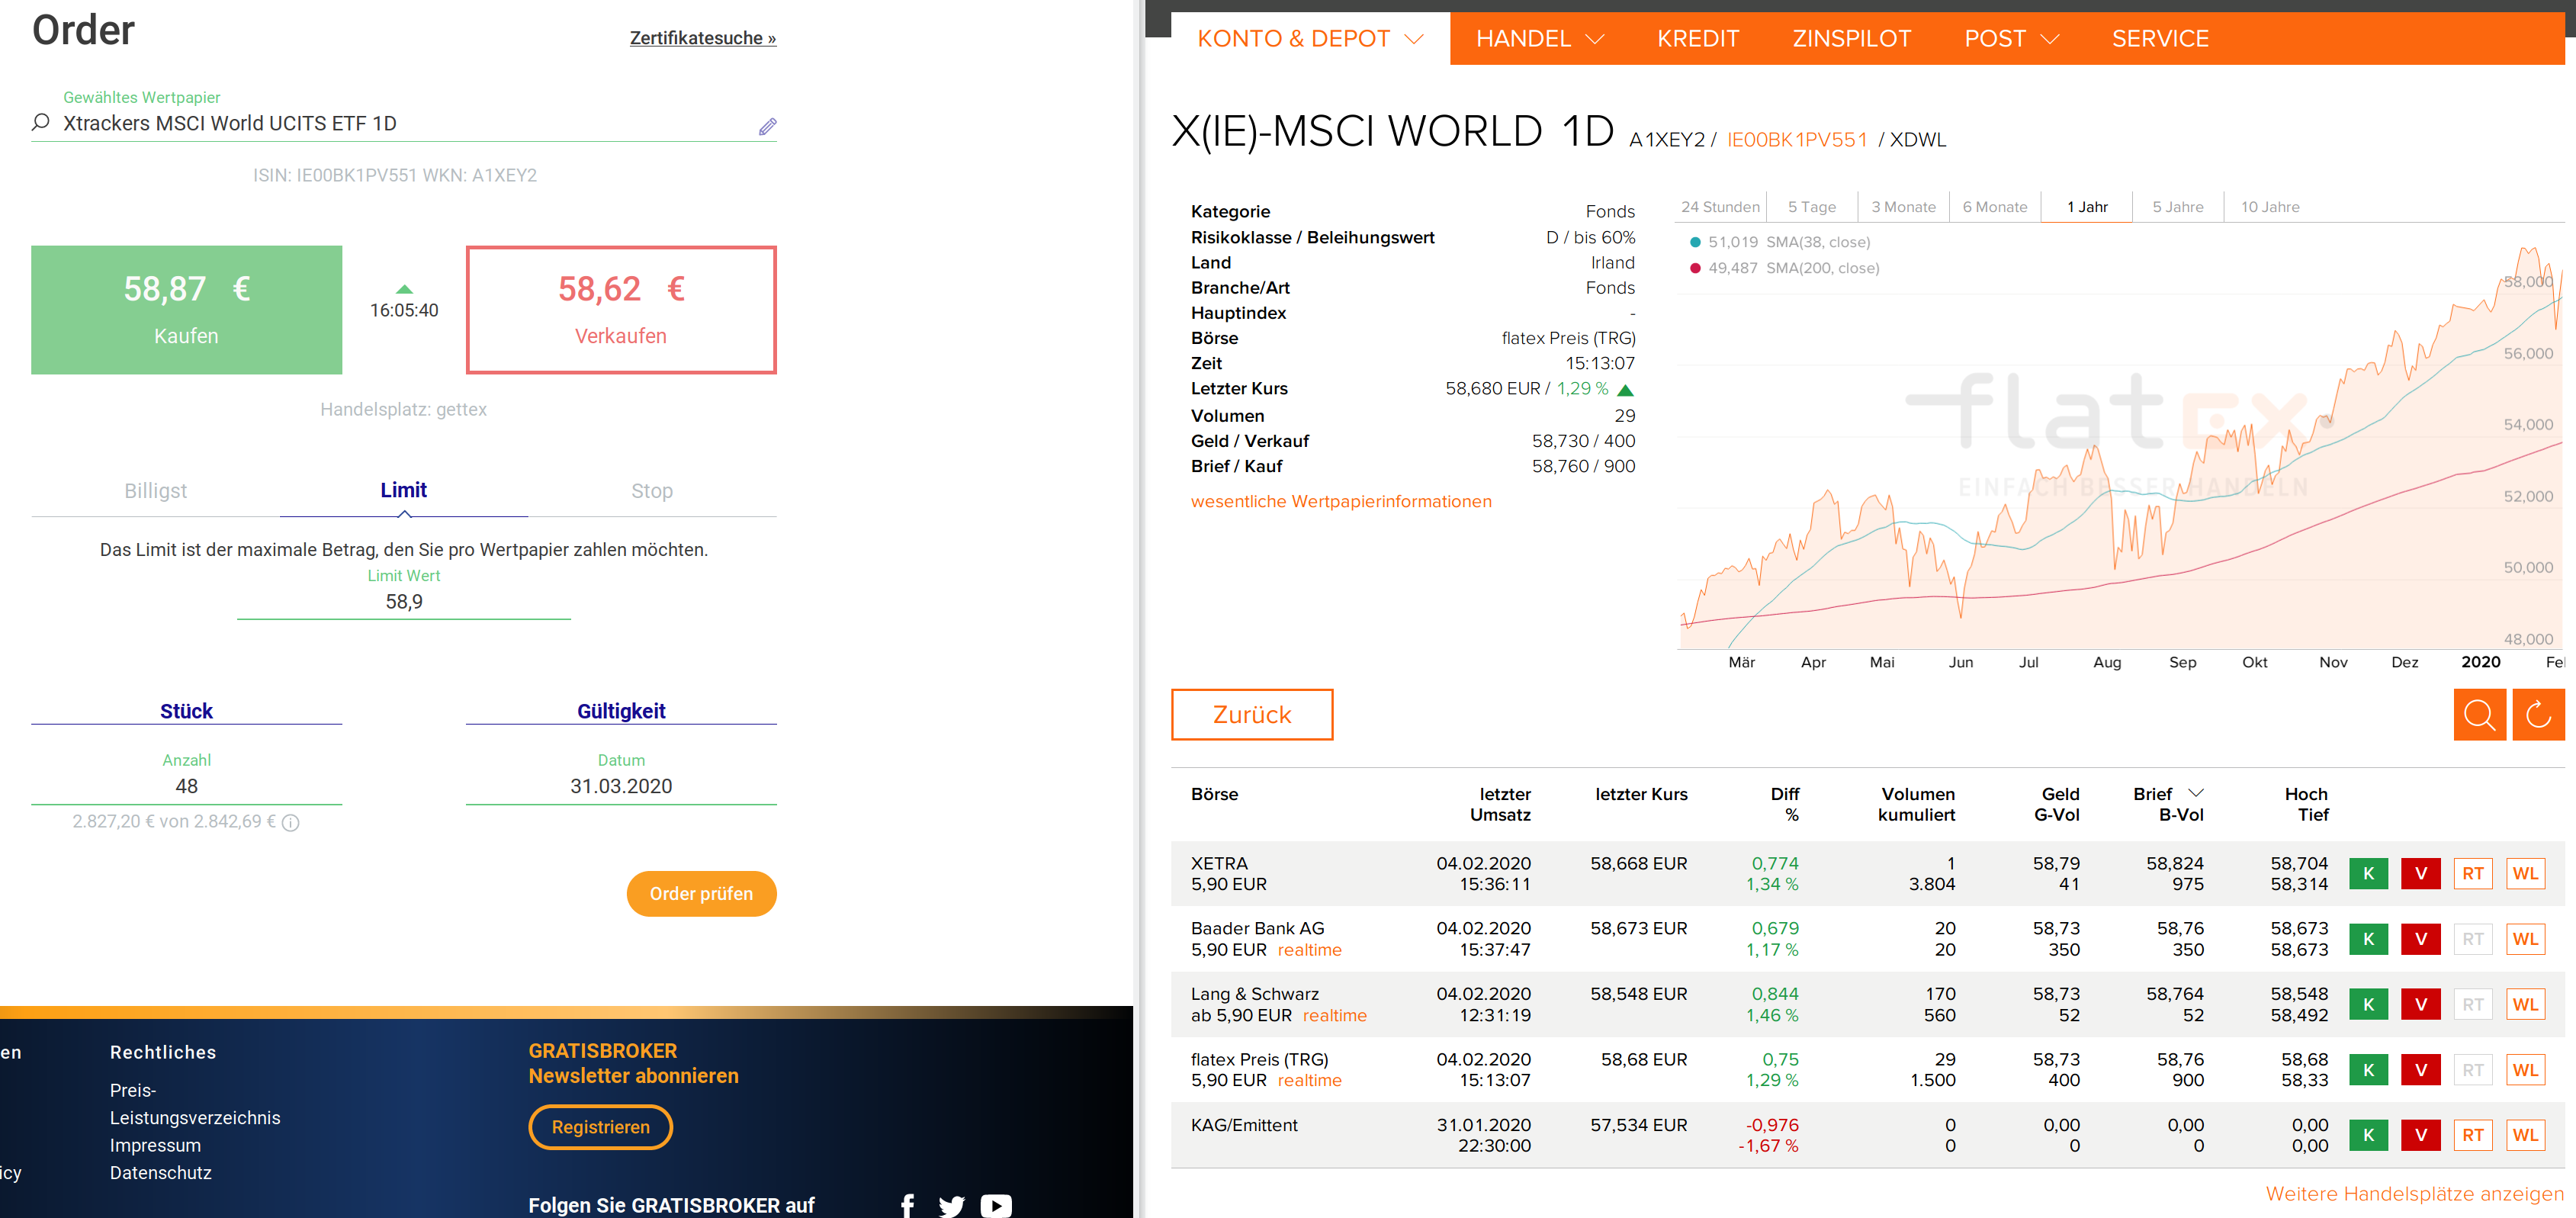
Task: Open the Facebook icon in the footer
Action: tap(907, 1205)
